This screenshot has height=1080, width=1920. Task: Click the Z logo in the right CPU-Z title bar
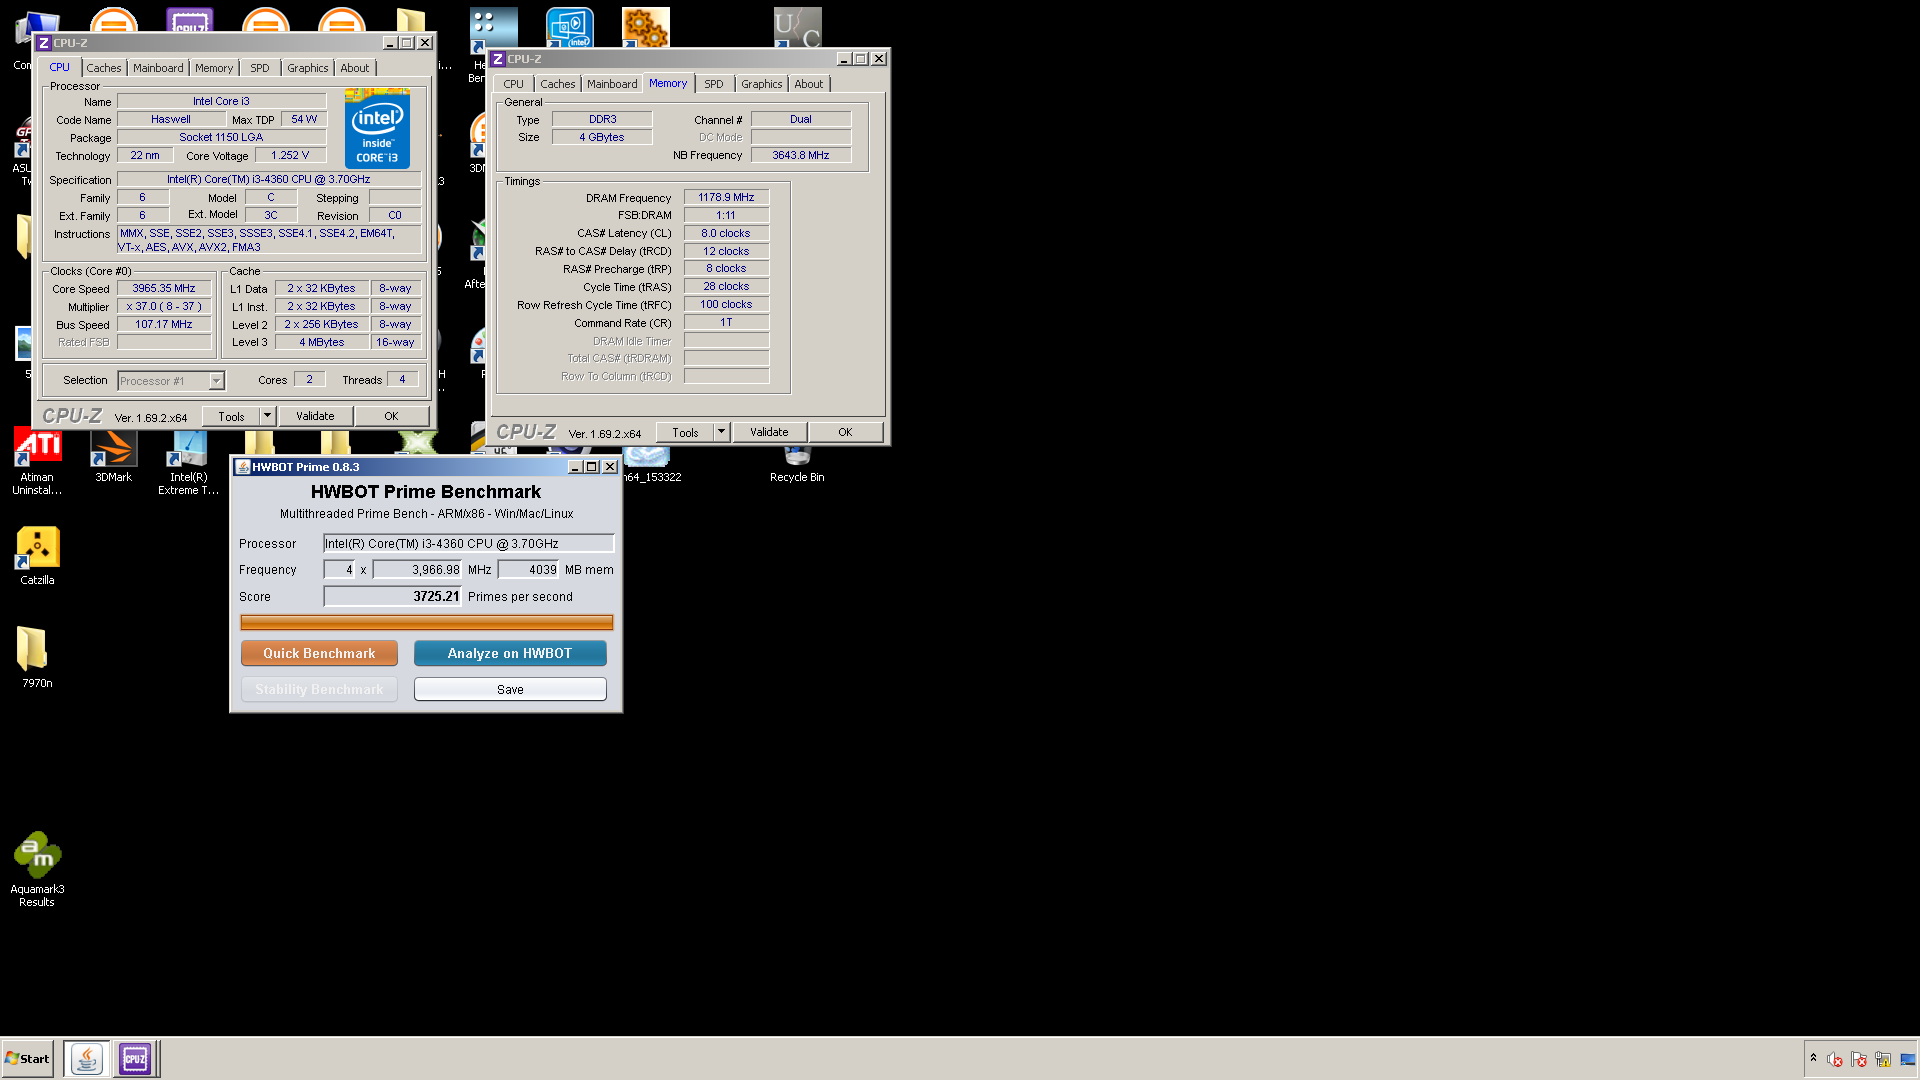coord(498,59)
